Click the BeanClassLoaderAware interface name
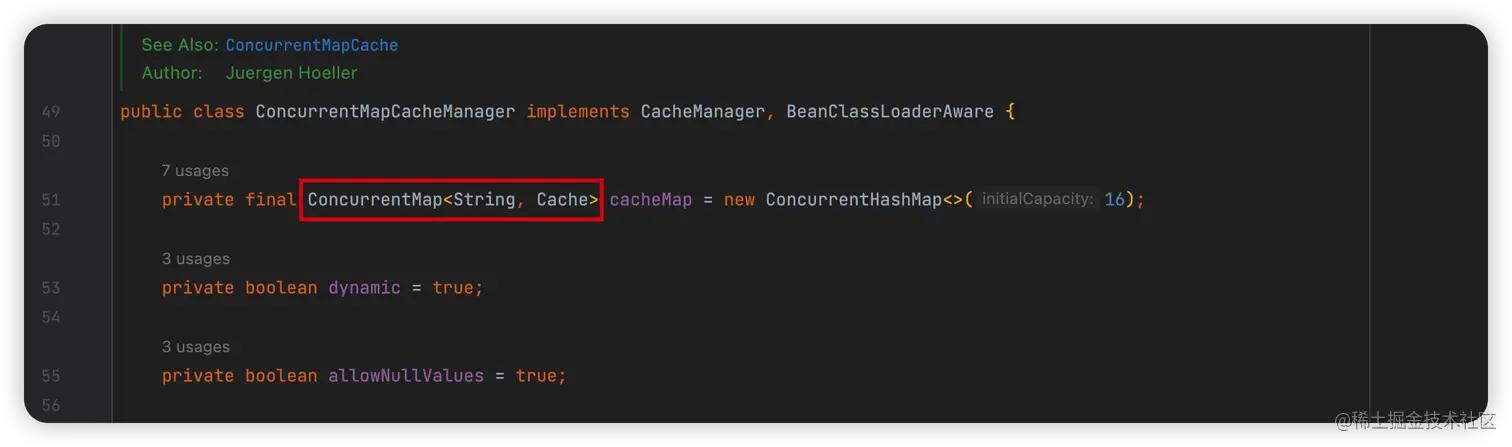 [890, 112]
